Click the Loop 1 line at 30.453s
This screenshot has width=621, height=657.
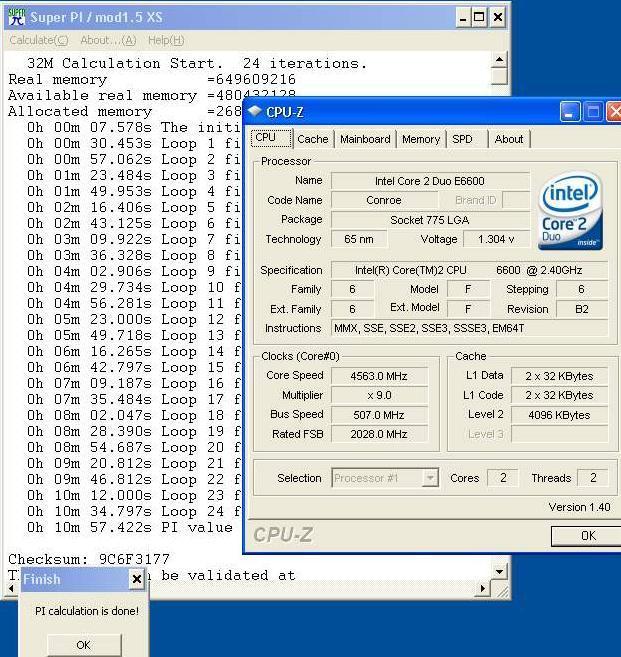pyautogui.click(x=133, y=143)
